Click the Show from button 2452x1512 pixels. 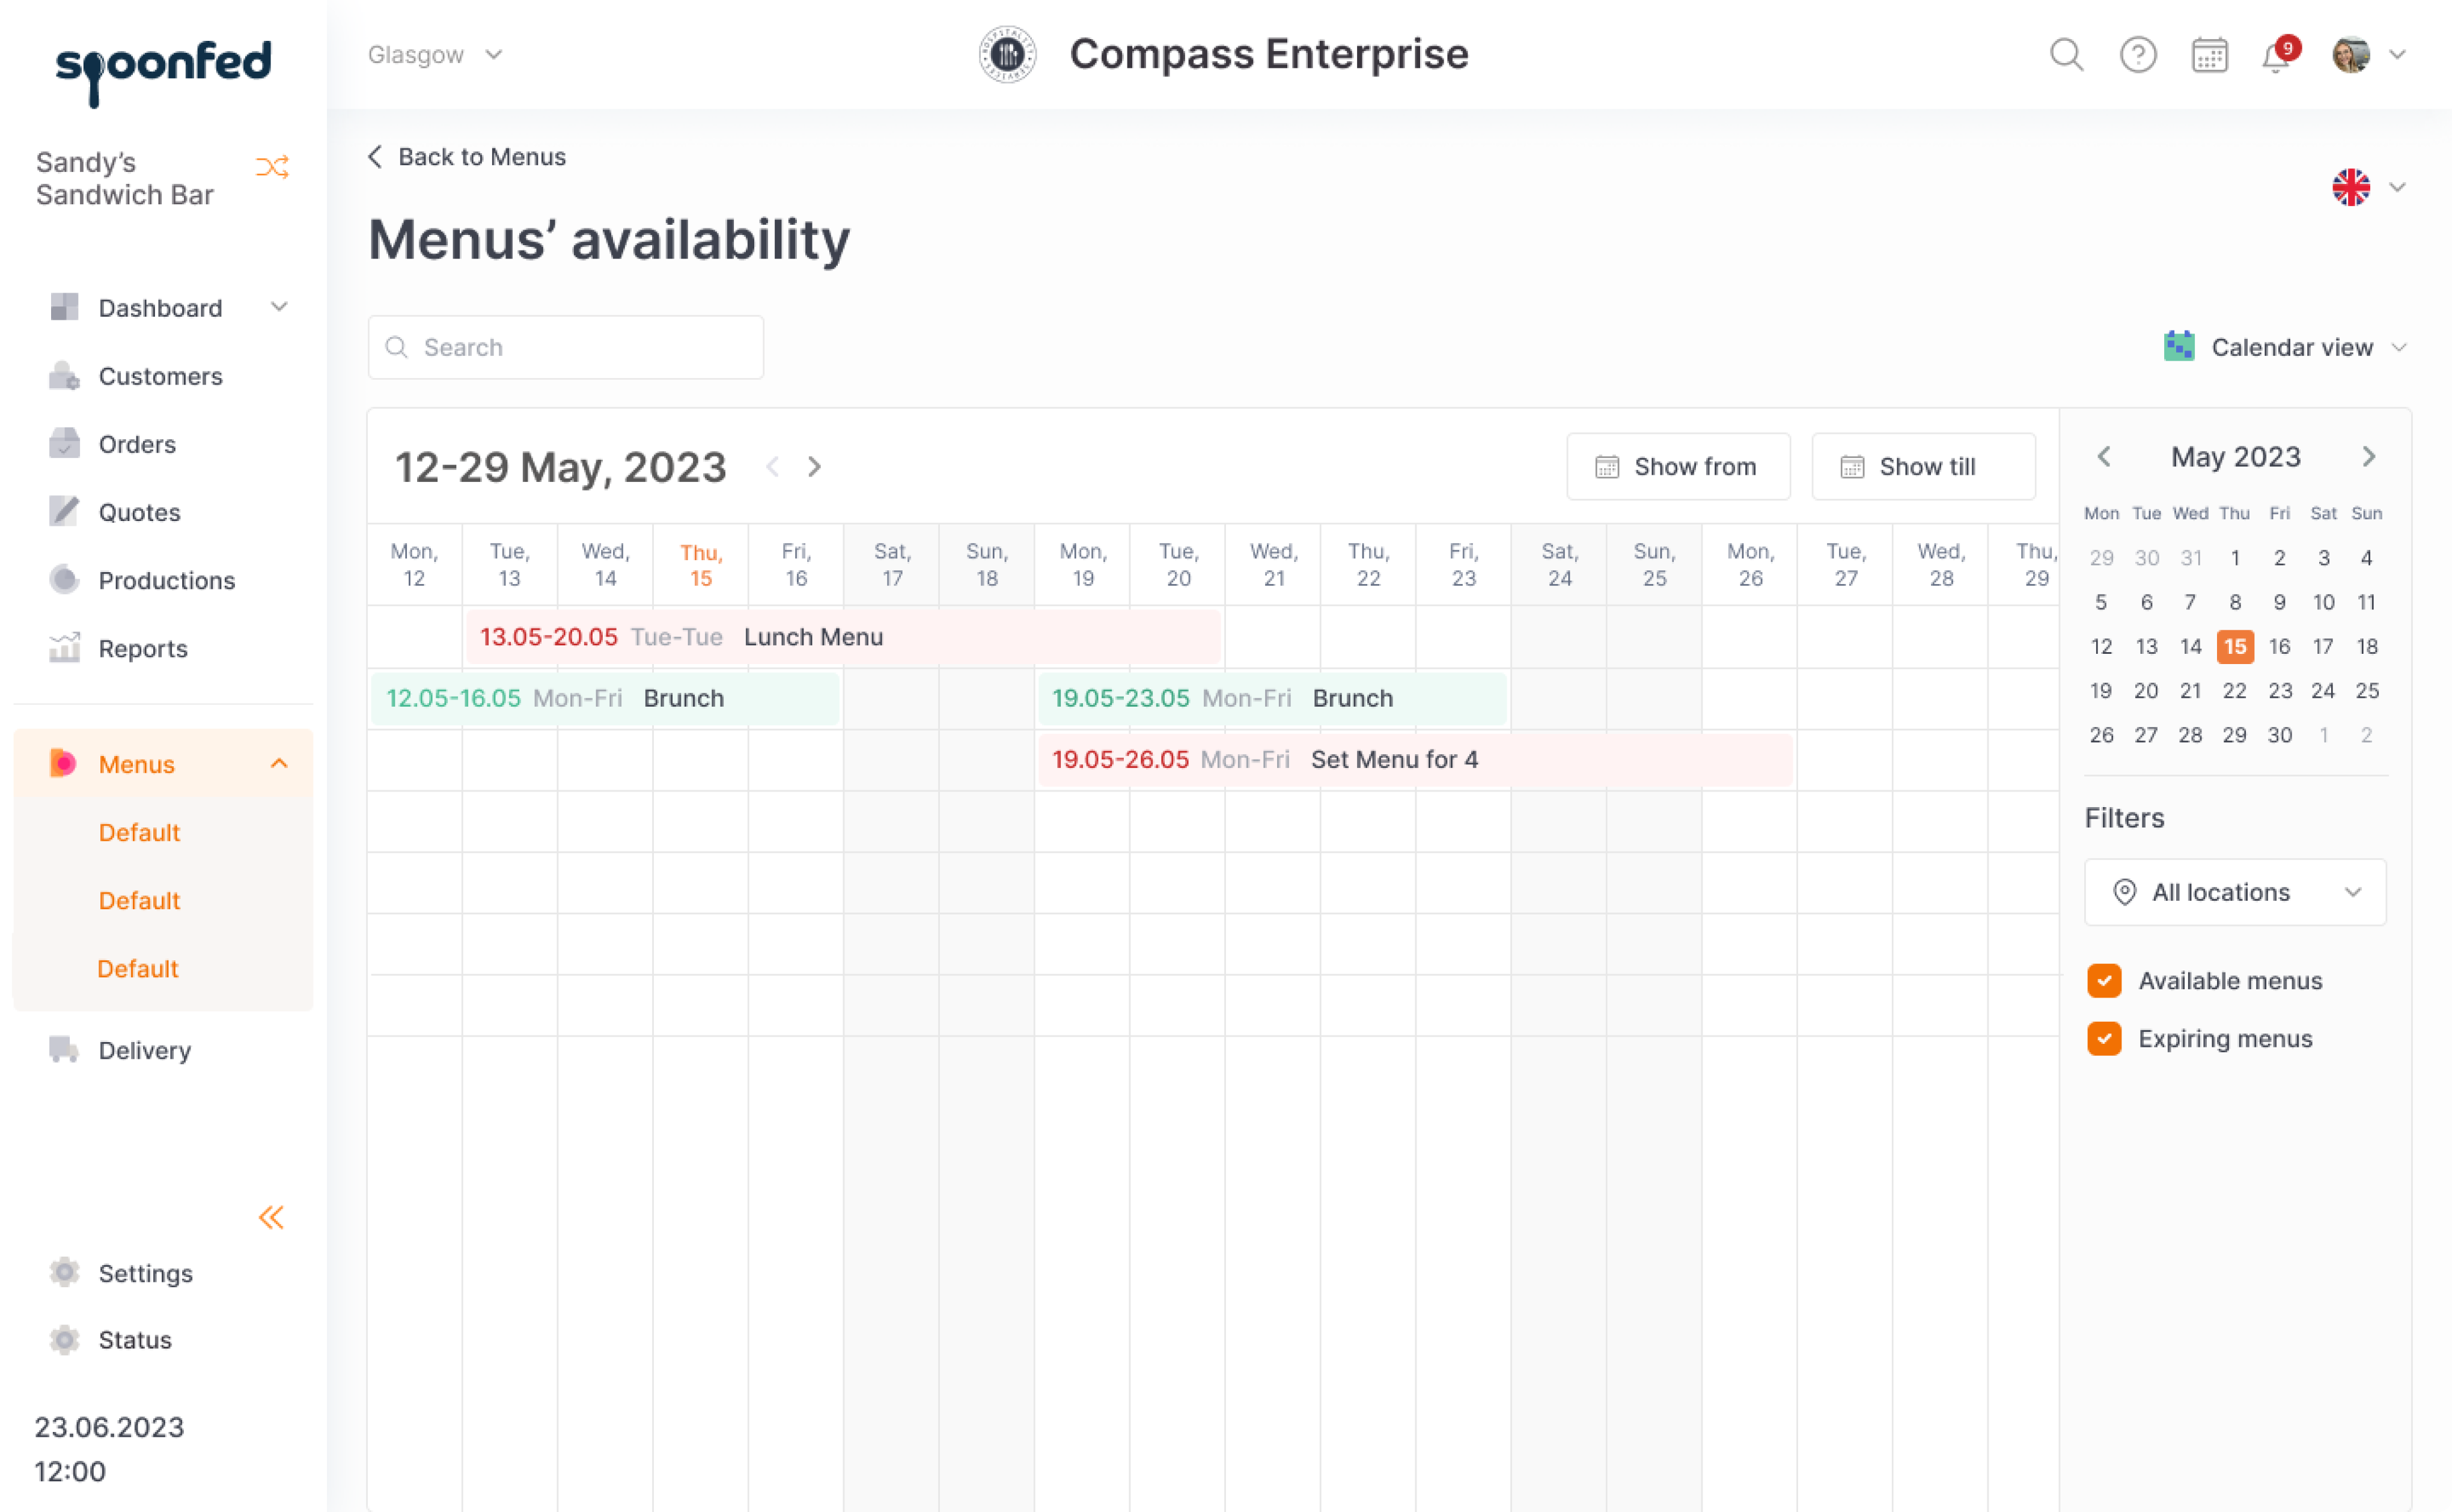[1678, 466]
